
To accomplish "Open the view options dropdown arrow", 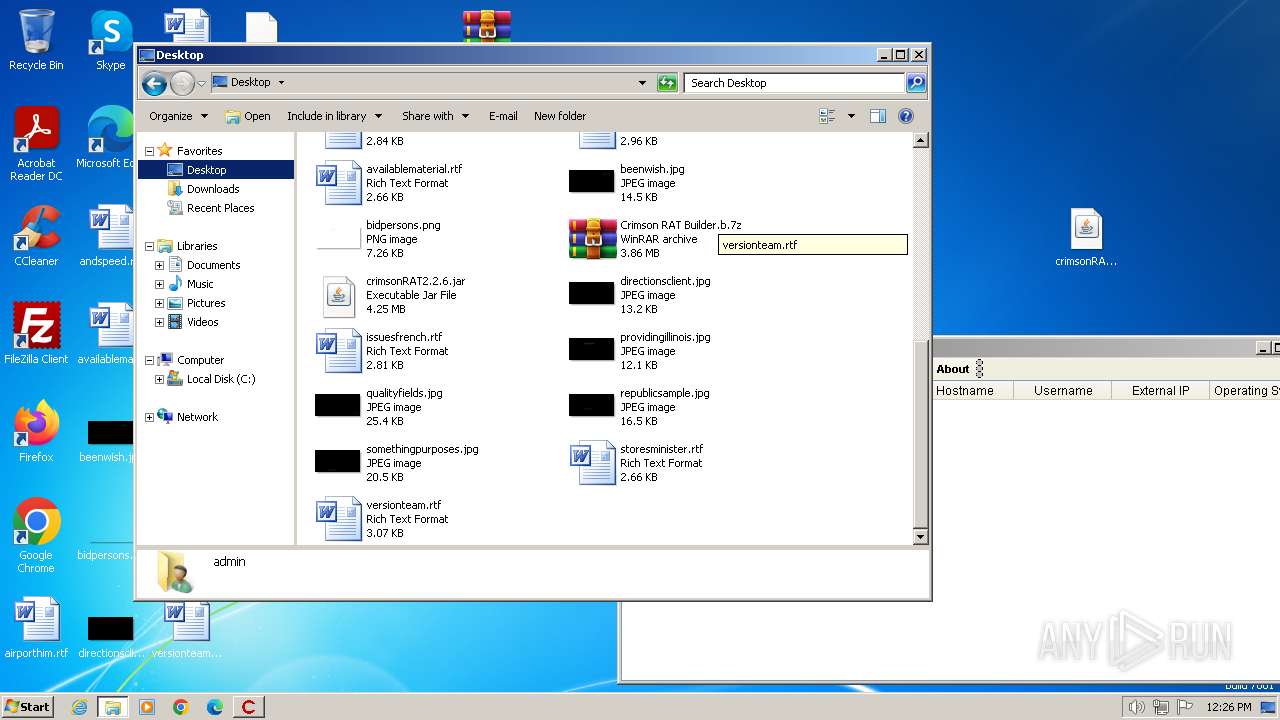I will [x=851, y=116].
